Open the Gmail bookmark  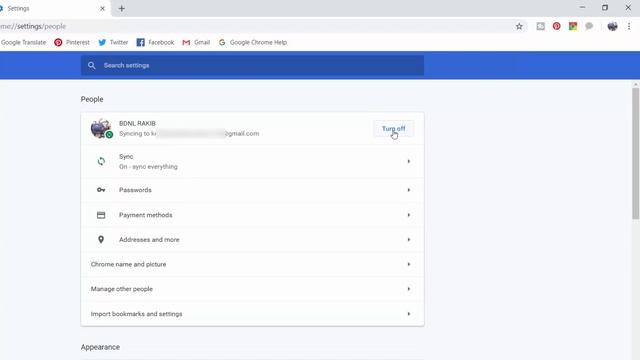click(196, 42)
